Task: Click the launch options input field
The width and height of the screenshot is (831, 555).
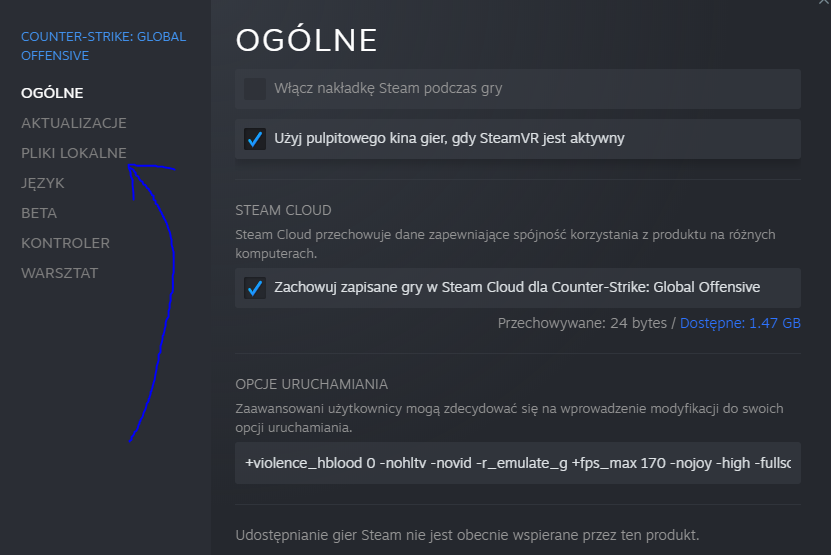Action: 518,463
